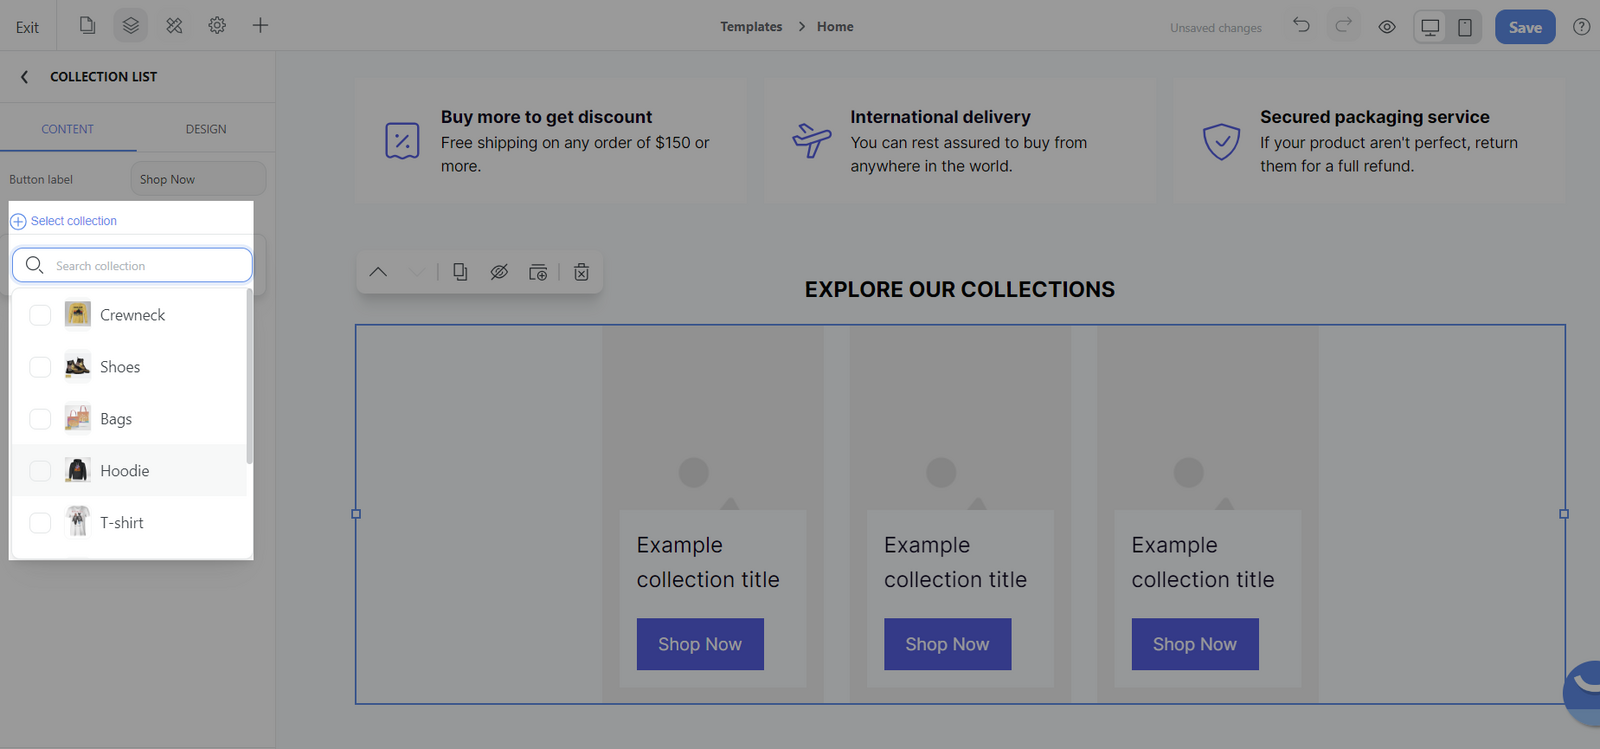The image size is (1600, 749).
Task: Switch to the Content tab
Action: (x=67, y=129)
